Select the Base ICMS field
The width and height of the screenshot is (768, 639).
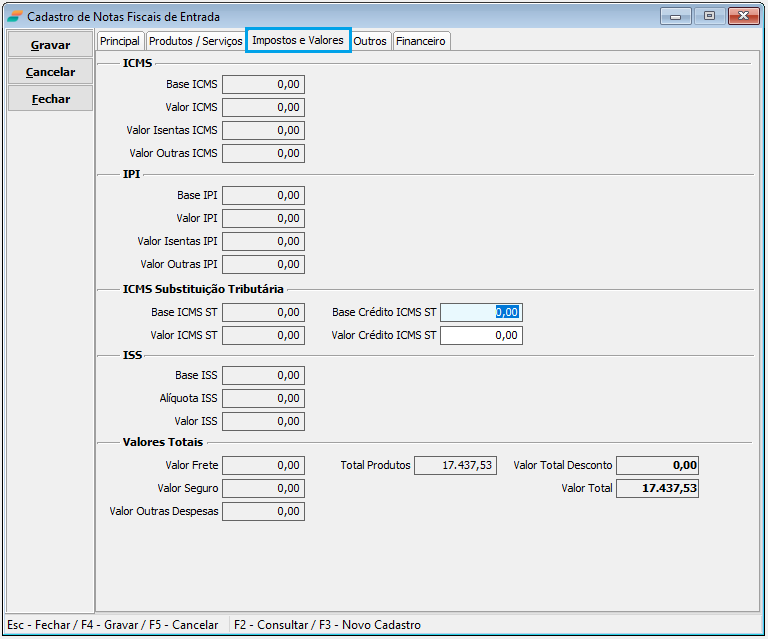[263, 84]
